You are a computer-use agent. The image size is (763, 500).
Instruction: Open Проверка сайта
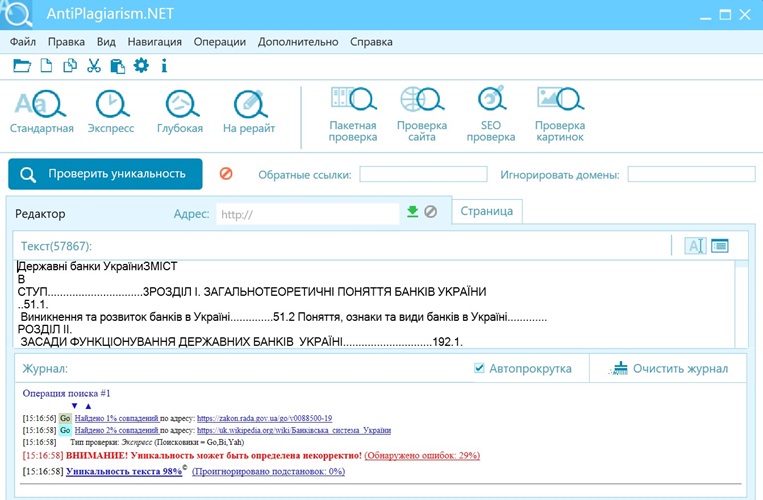point(422,115)
